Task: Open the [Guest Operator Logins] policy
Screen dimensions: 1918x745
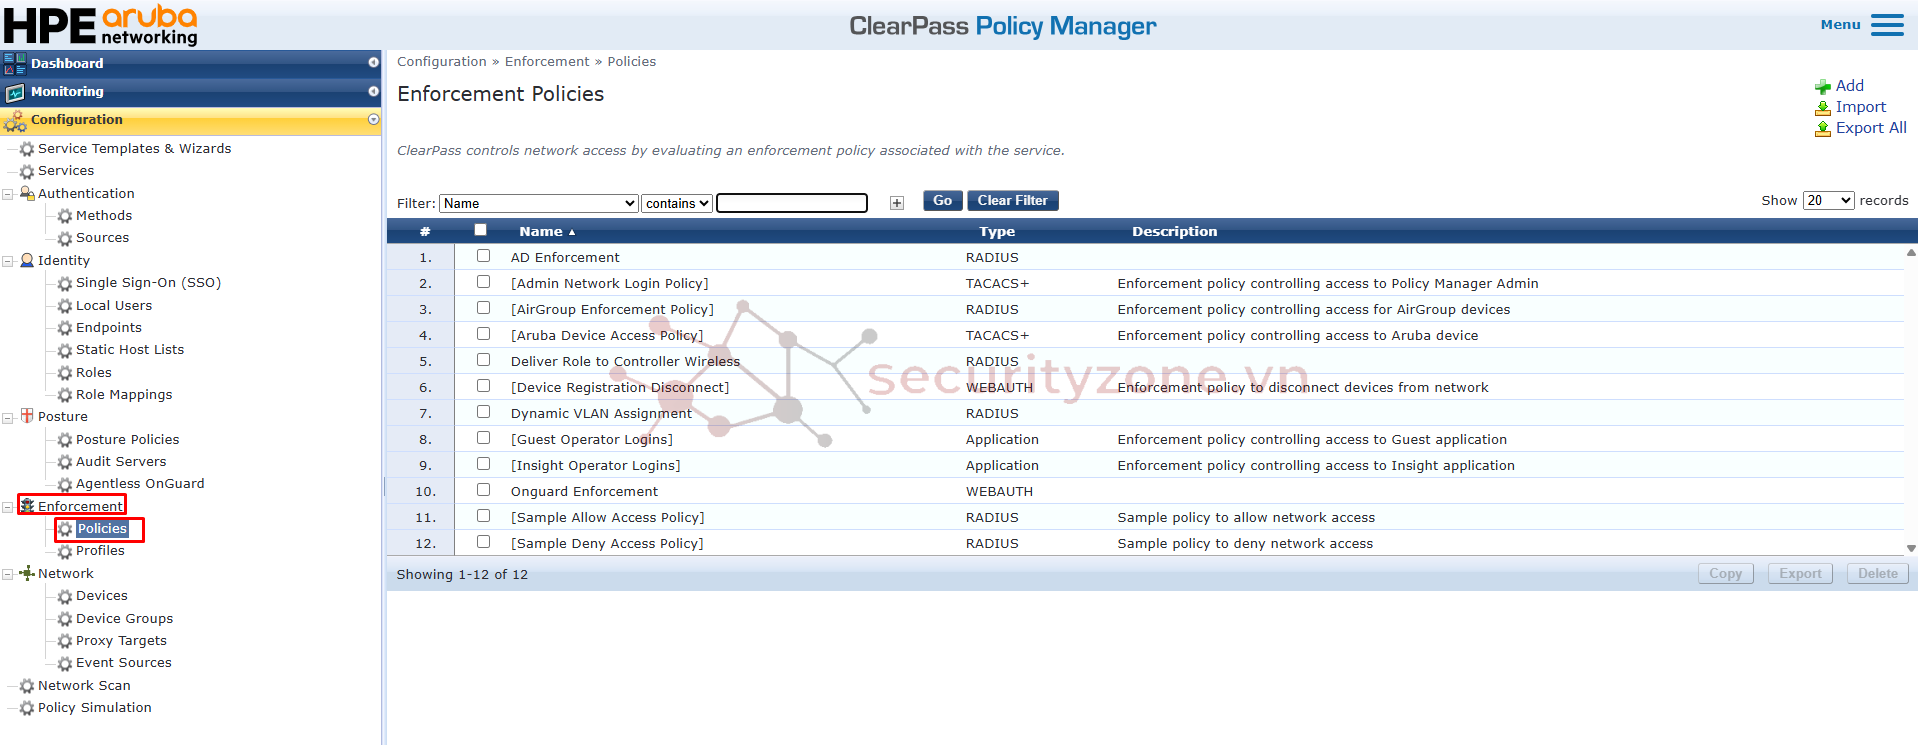Action: coord(592,439)
